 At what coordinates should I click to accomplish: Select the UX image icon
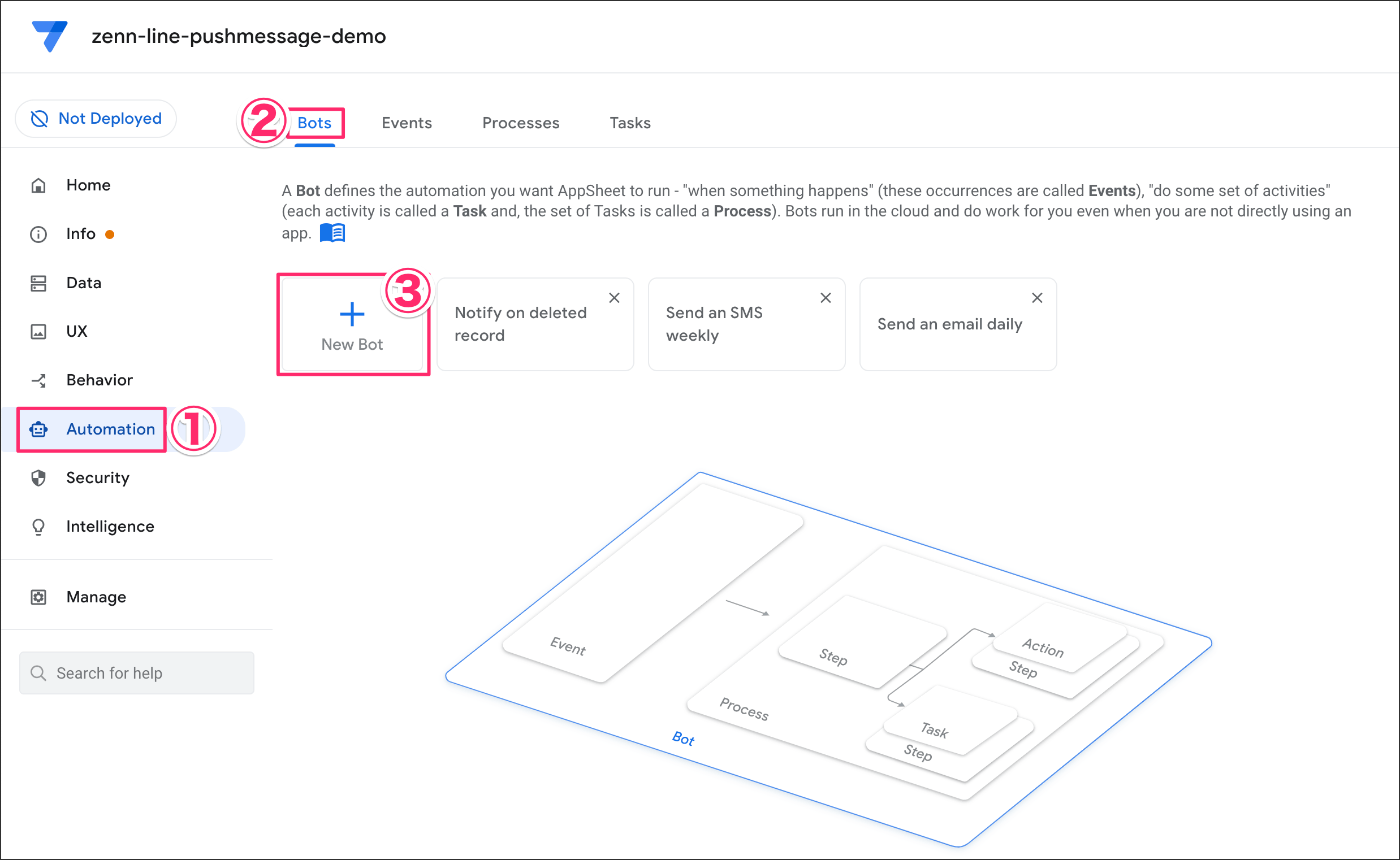[x=37, y=331]
